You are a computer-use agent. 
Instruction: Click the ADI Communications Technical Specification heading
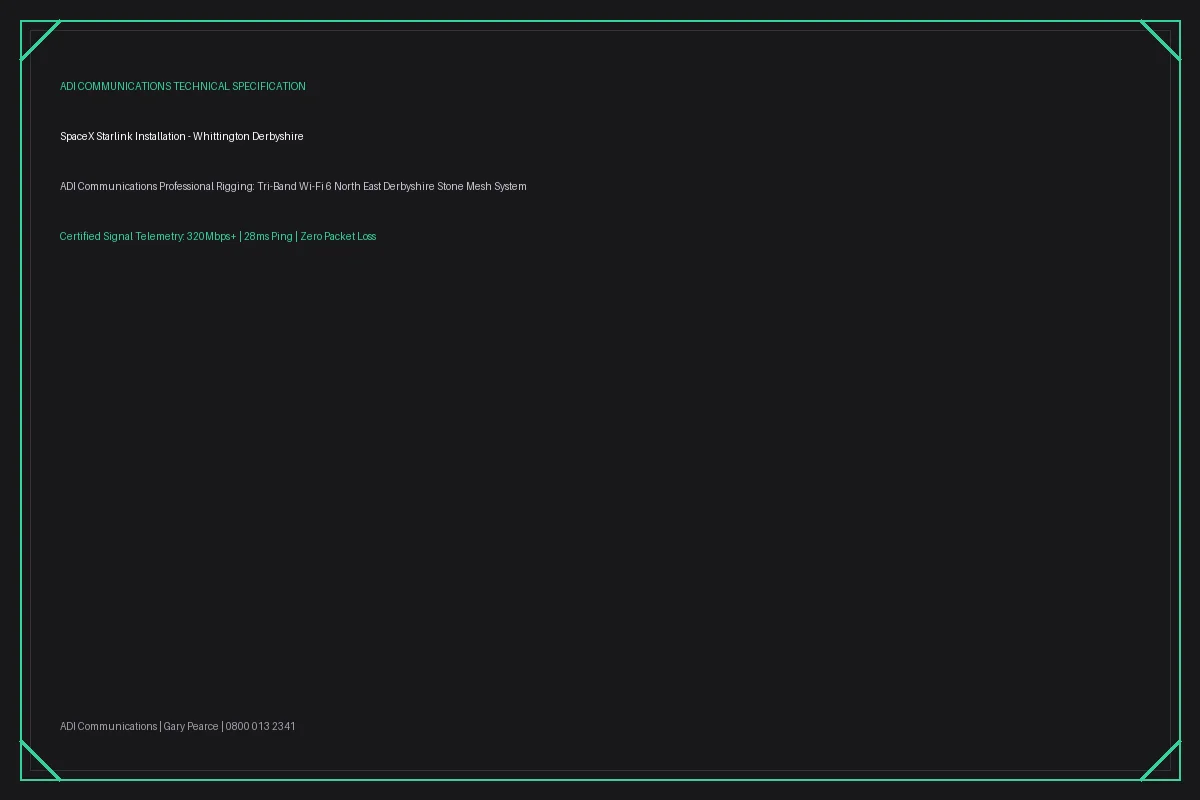click(183, 87)
